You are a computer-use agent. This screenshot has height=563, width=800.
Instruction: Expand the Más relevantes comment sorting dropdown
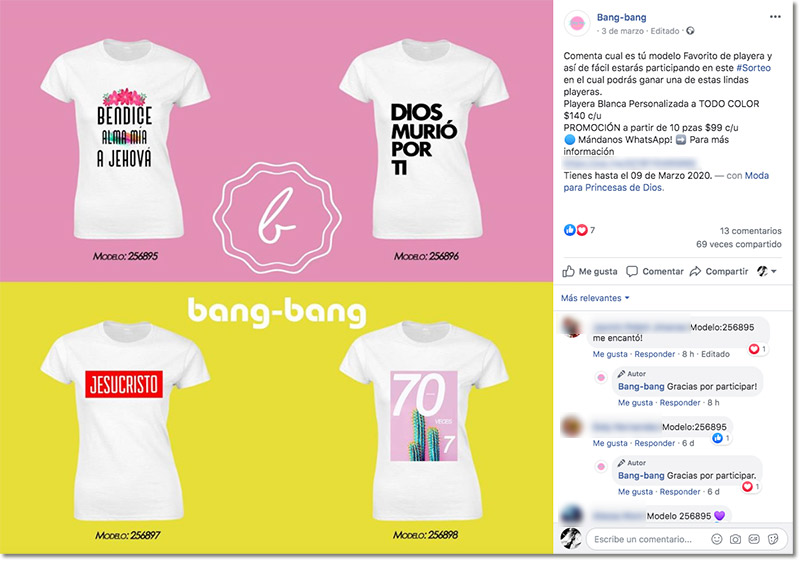(595, 298)
